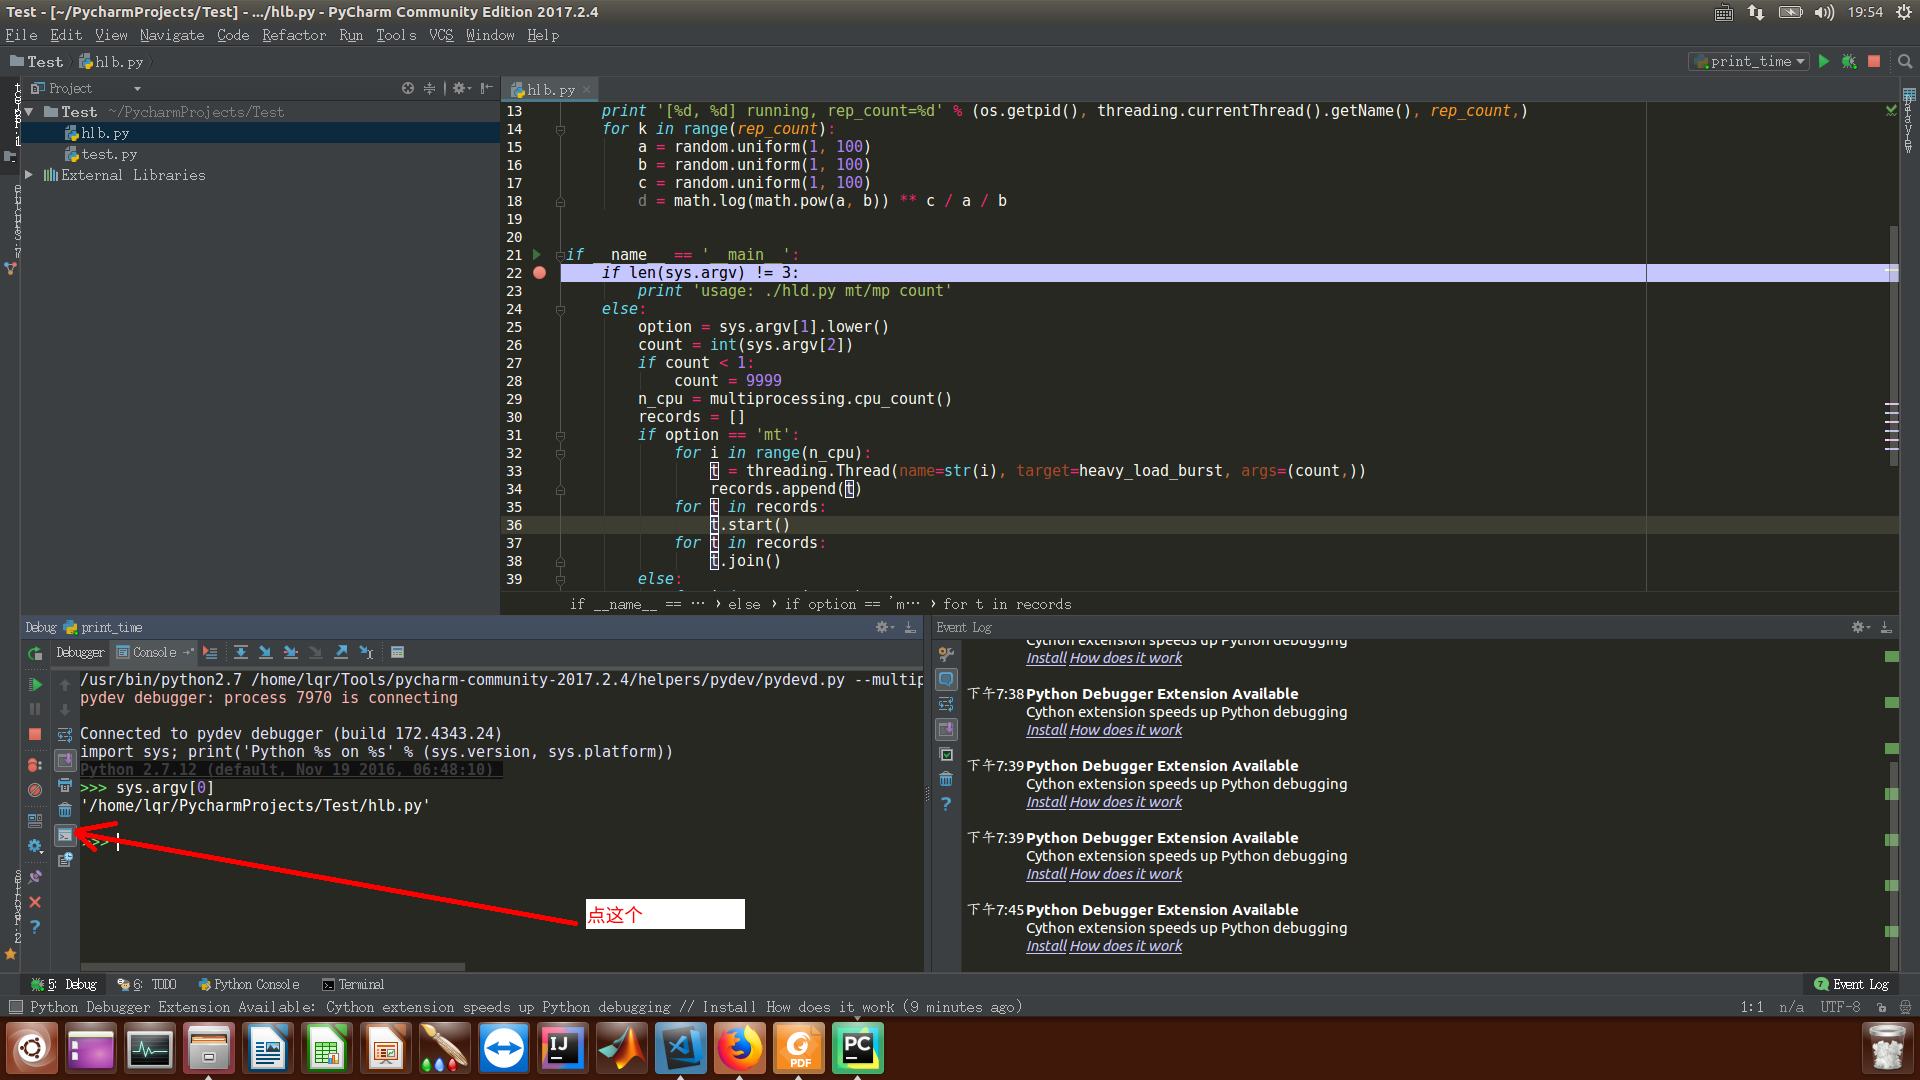Click Step Out debug button

pyautogui.click(x=341, y=652)
